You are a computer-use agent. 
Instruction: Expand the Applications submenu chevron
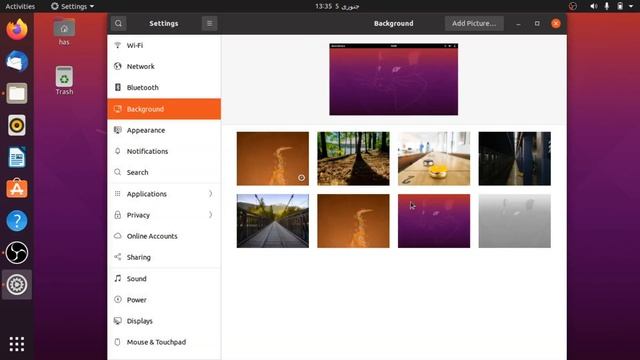click(x=211, y=193)
